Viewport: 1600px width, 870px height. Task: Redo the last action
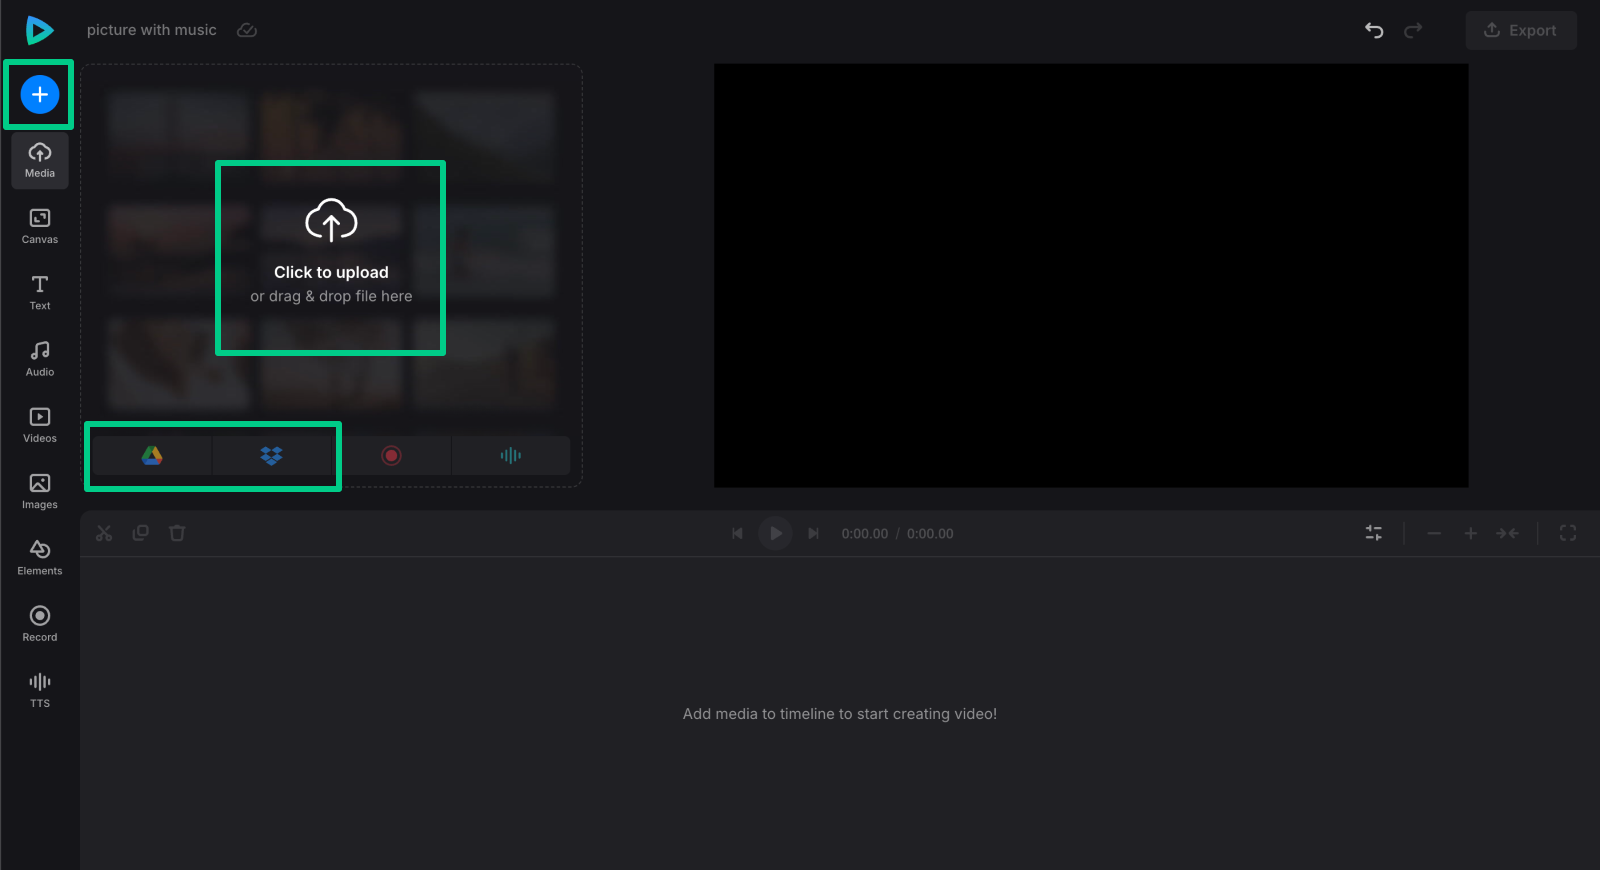tap(1413, 30)
